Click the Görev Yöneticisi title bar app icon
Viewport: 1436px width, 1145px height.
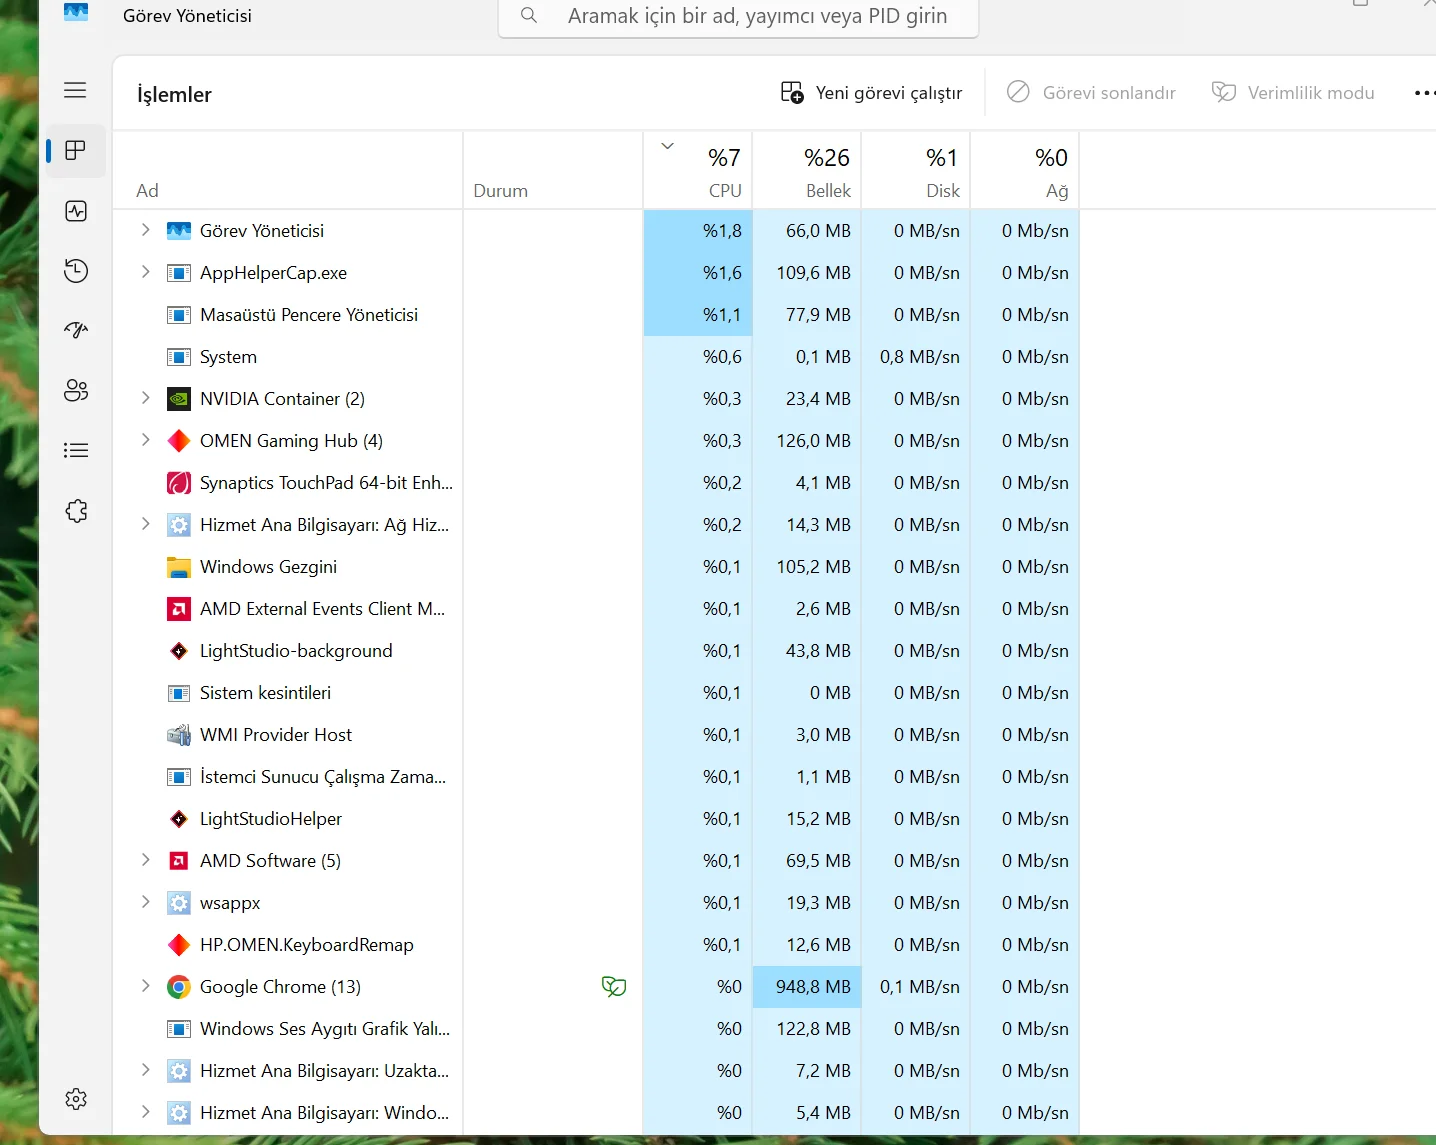76,12
